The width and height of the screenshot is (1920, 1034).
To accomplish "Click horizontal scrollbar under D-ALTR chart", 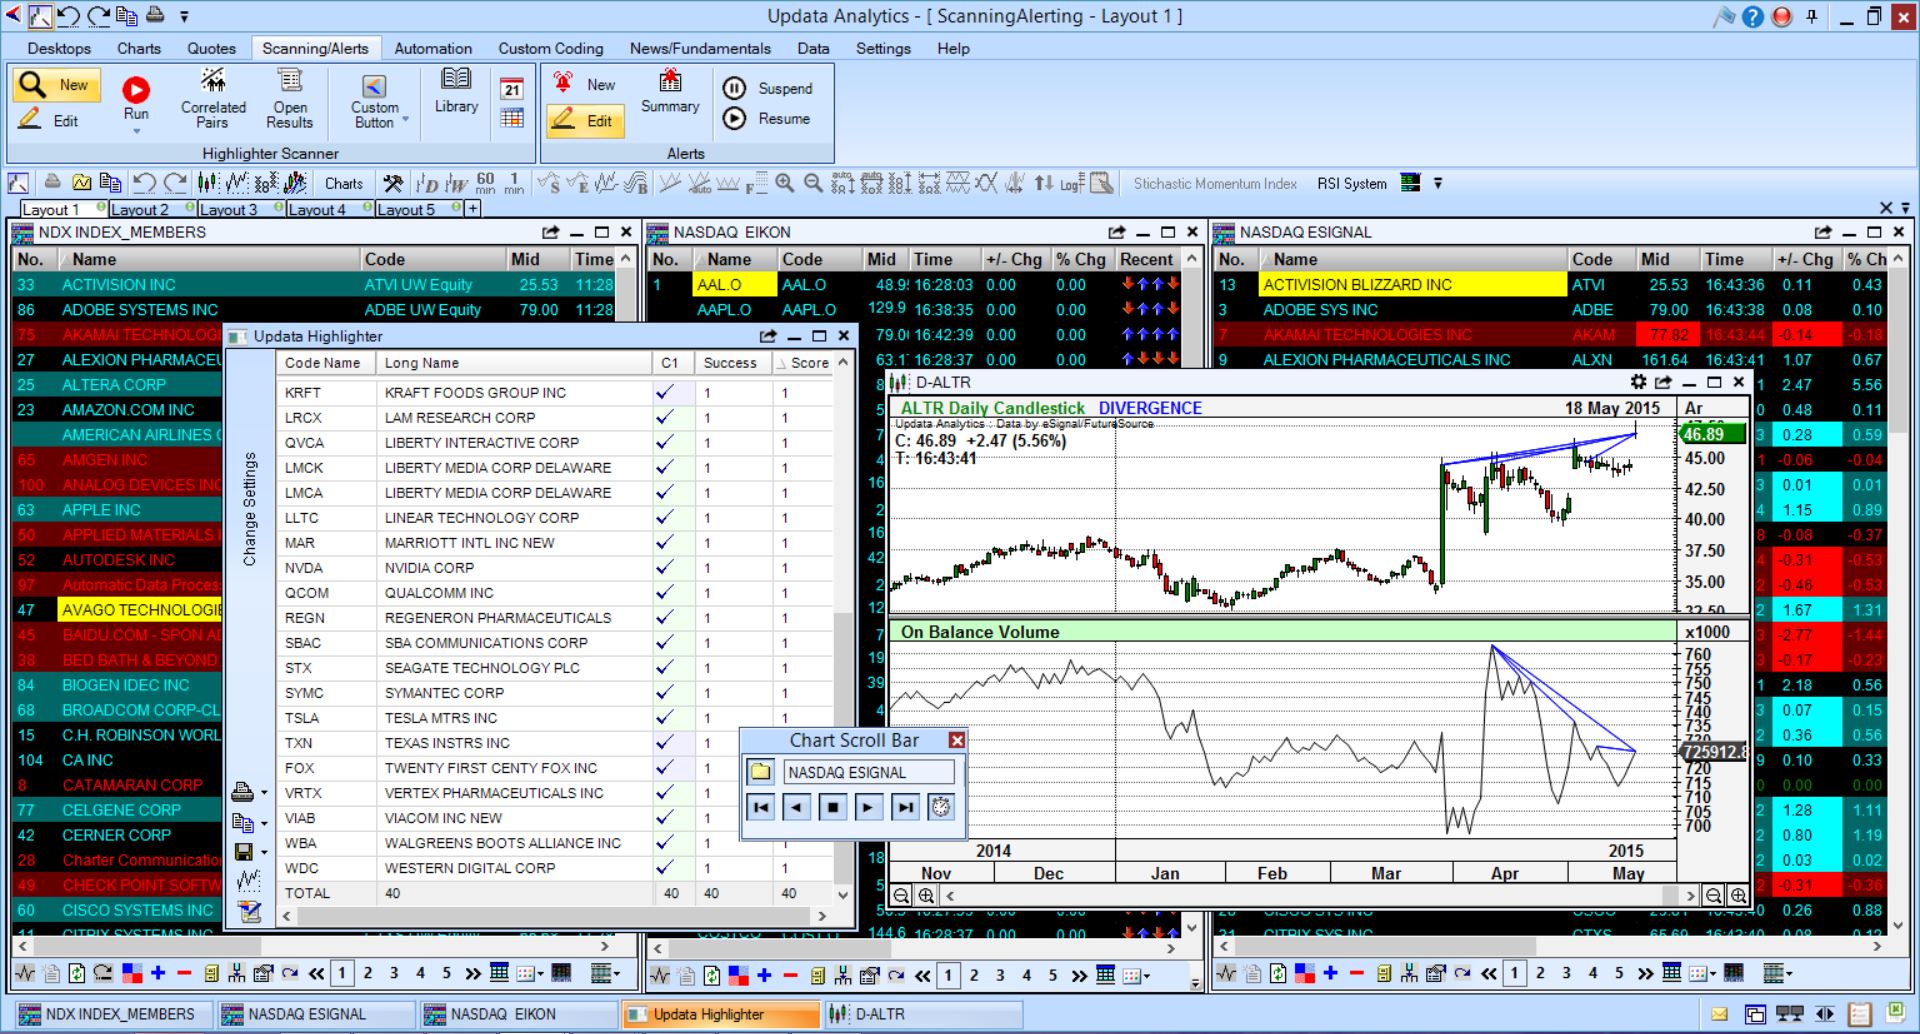I will click(x=1319, y=895).
